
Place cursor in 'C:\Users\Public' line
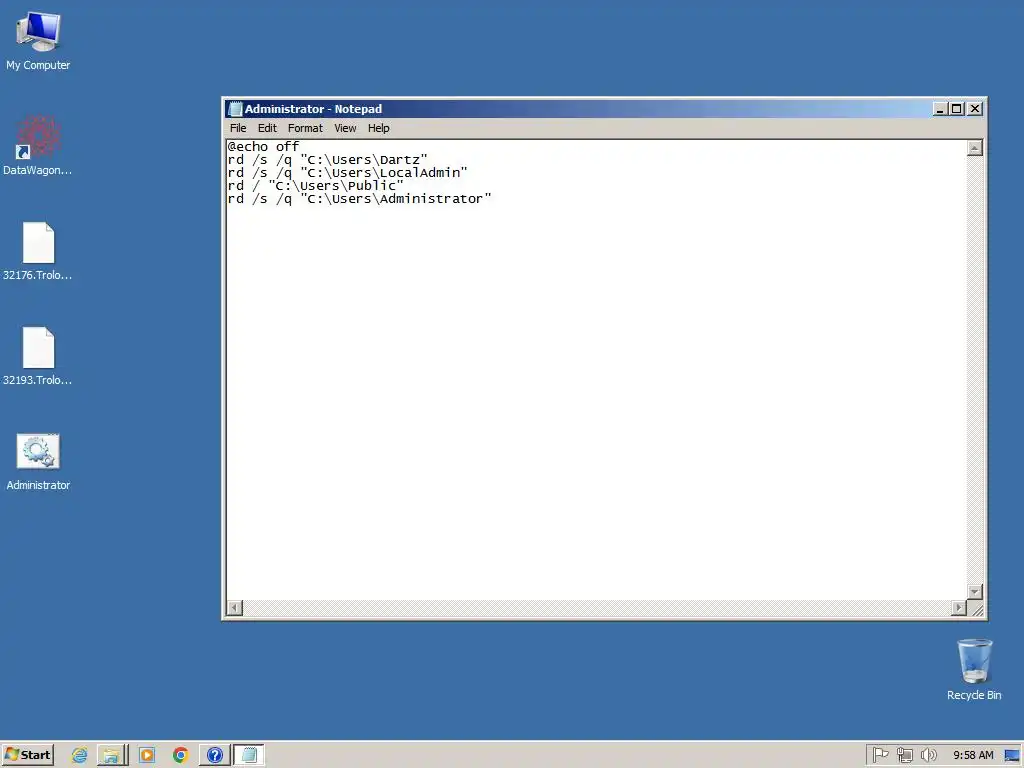(x=315, y=185)
